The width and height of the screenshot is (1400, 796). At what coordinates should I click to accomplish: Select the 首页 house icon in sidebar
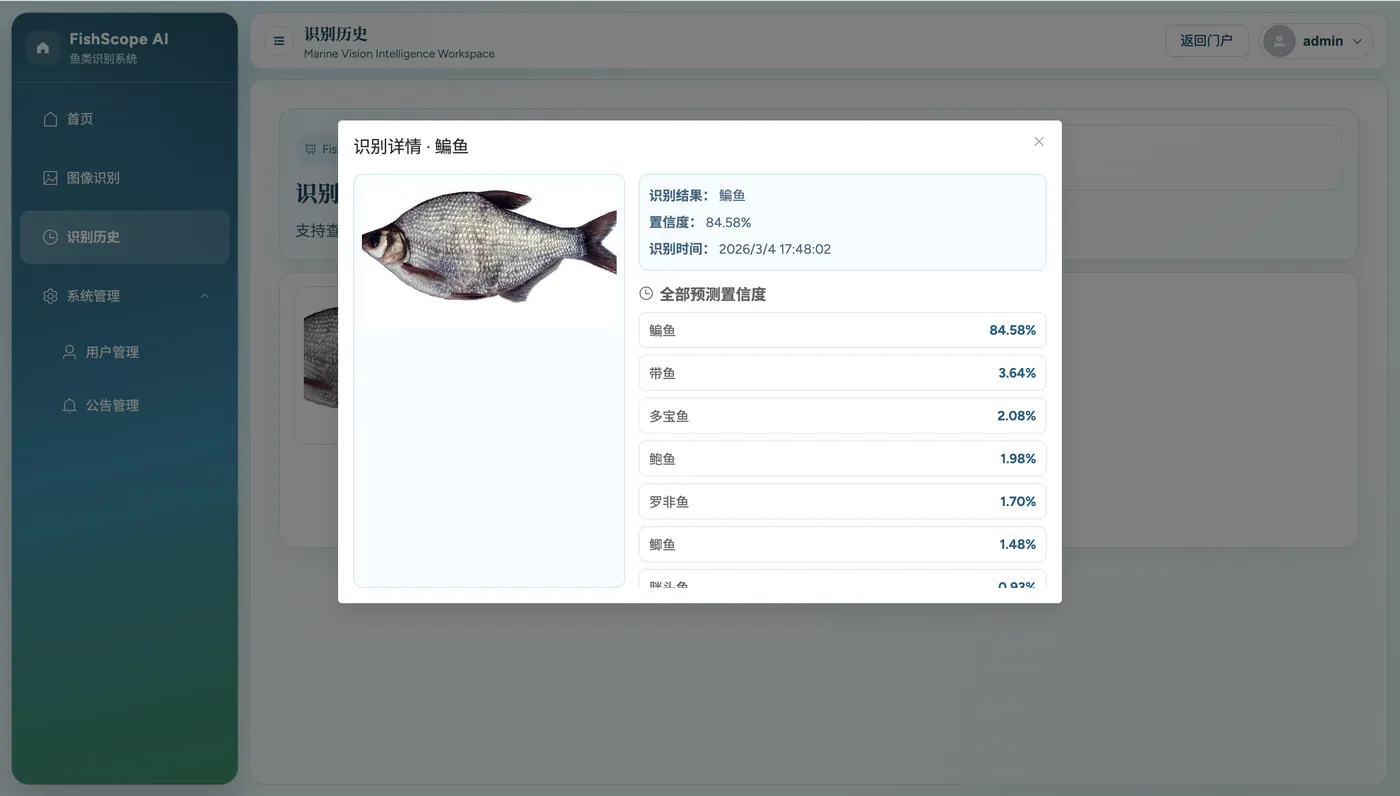pos(50,118)
